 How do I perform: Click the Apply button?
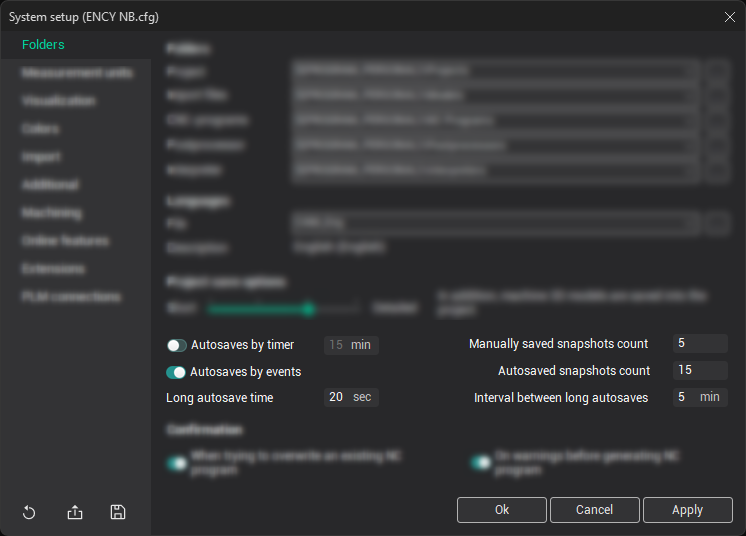tap(687, 510)
